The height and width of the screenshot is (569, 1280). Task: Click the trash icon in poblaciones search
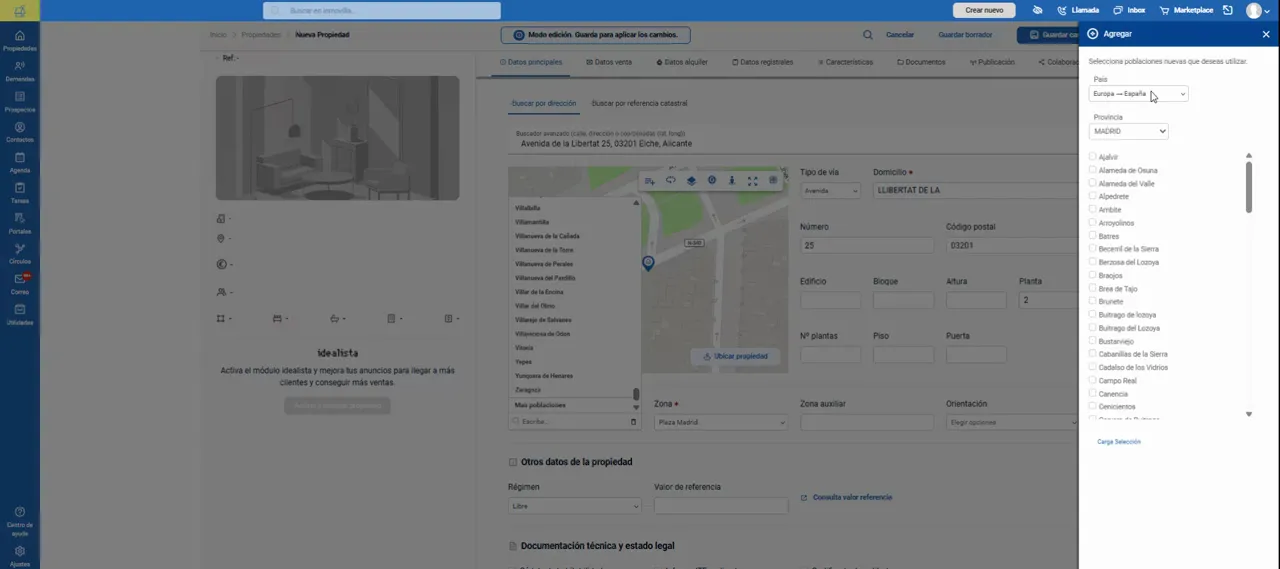633,422
